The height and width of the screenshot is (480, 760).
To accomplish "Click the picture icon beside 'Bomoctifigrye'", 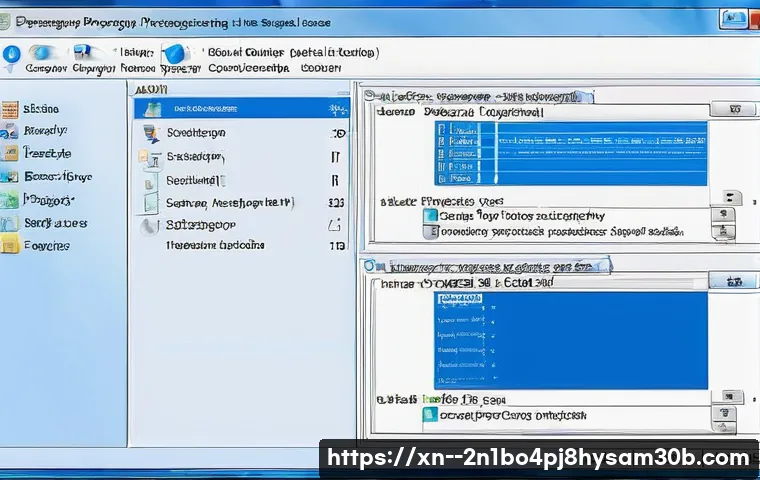I will pyautogui.click(x=9, y=177).
